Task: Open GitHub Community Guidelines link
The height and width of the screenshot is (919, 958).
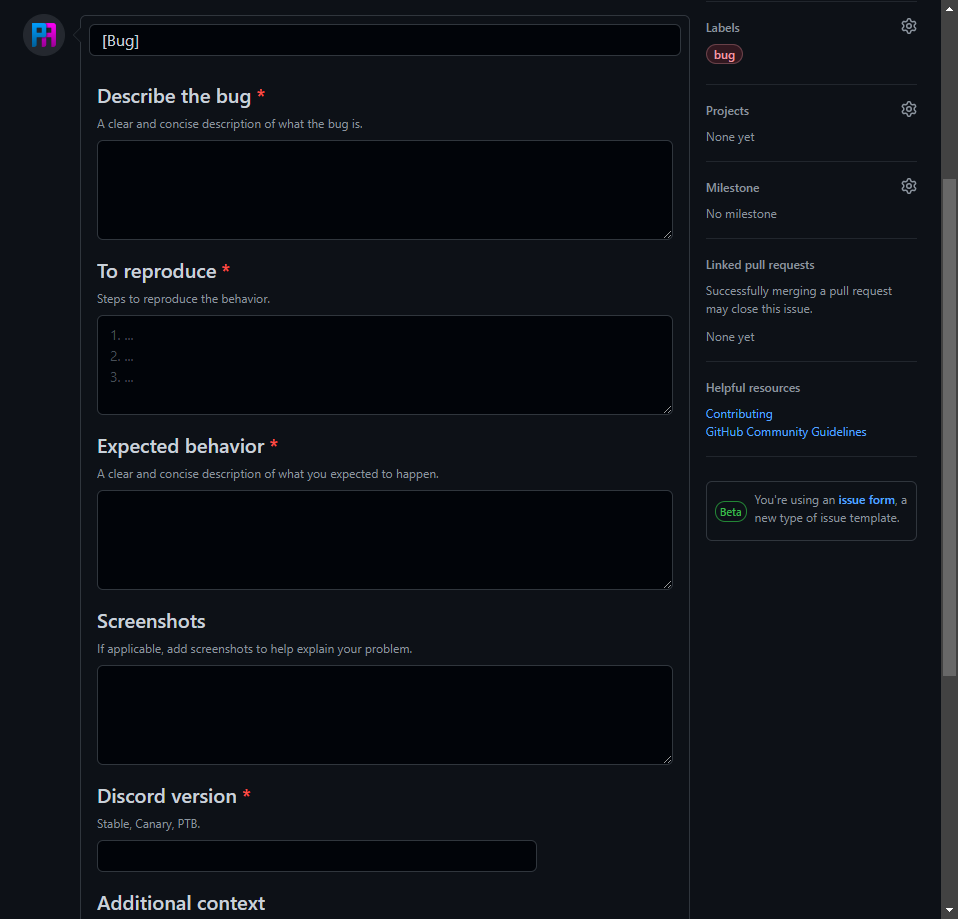Action: coord(786,432)
